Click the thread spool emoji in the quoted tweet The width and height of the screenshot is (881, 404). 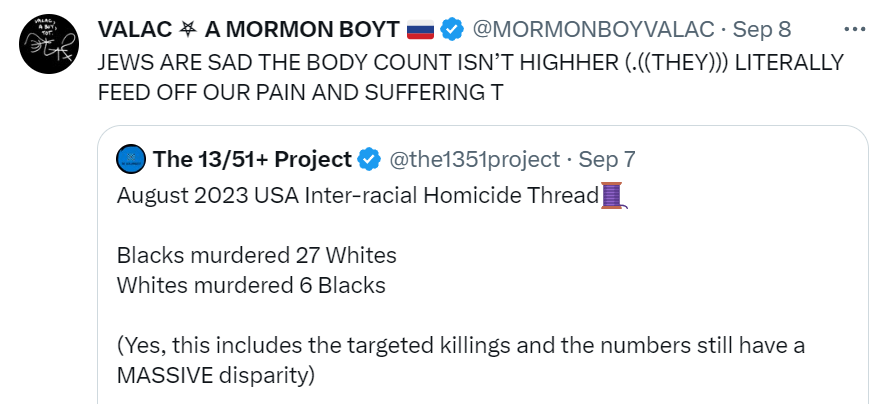(x=614, y=196)
